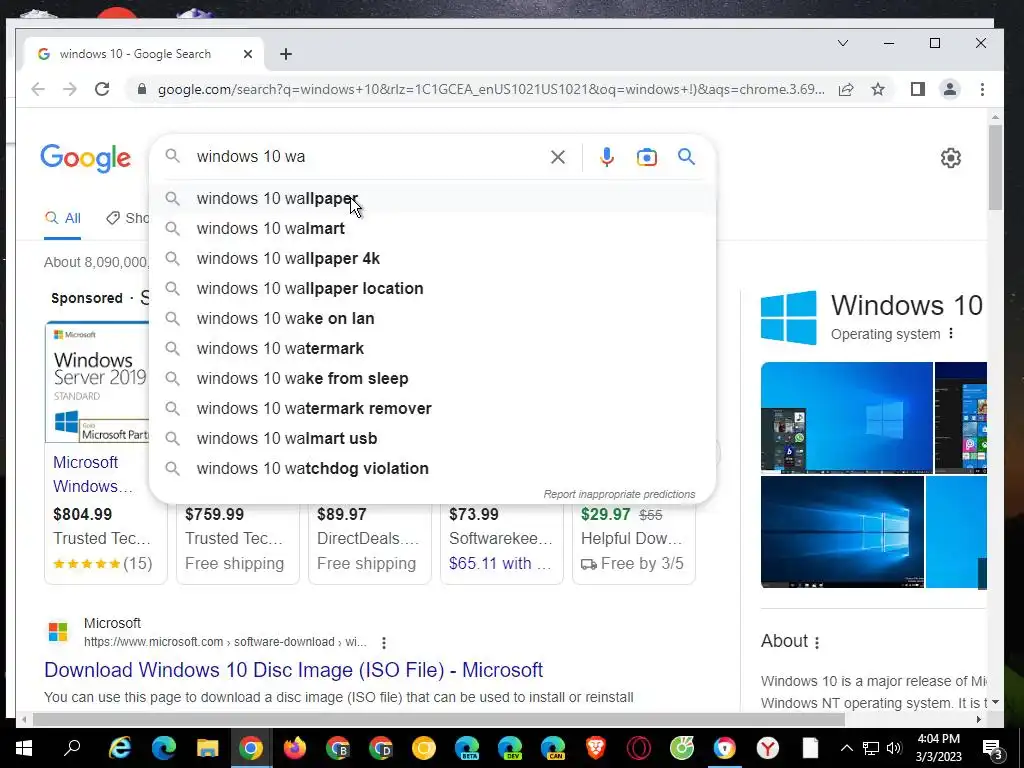This screenshot has height=768, width=1024.
Task: Go to Google homepage via logo
Action: click(86, 158)
